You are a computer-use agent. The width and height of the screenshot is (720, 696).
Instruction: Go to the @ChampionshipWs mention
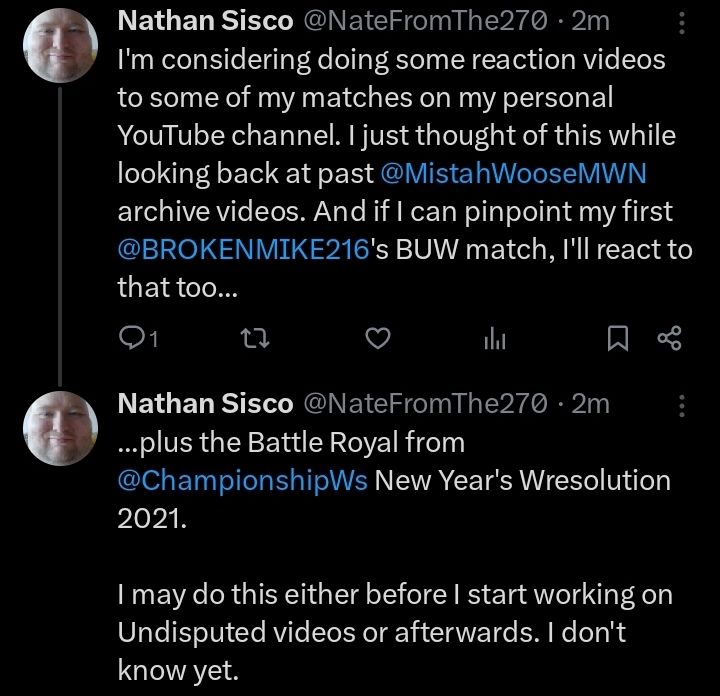point(243,479)
